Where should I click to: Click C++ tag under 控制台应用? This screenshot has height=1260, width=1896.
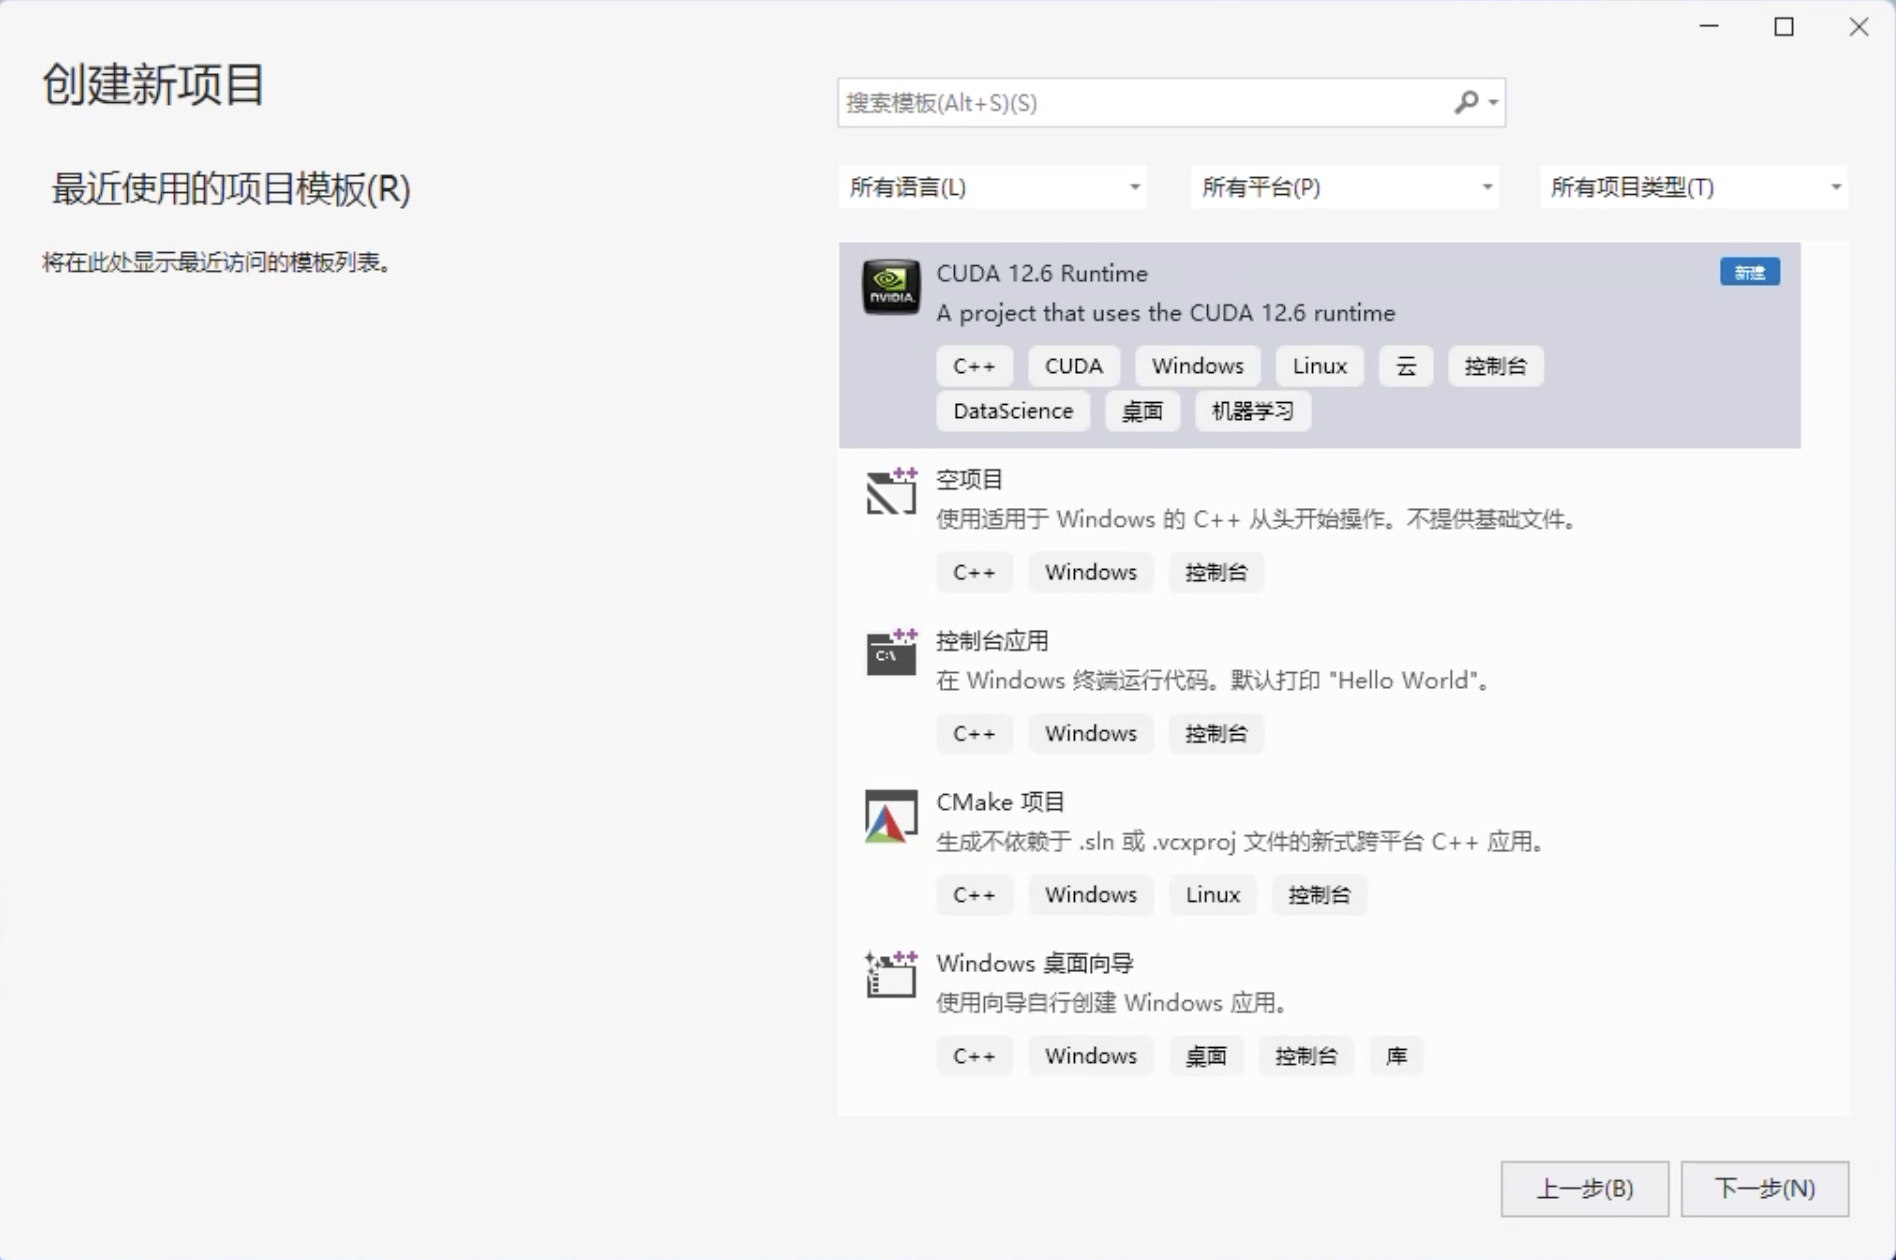pos(974,733)
